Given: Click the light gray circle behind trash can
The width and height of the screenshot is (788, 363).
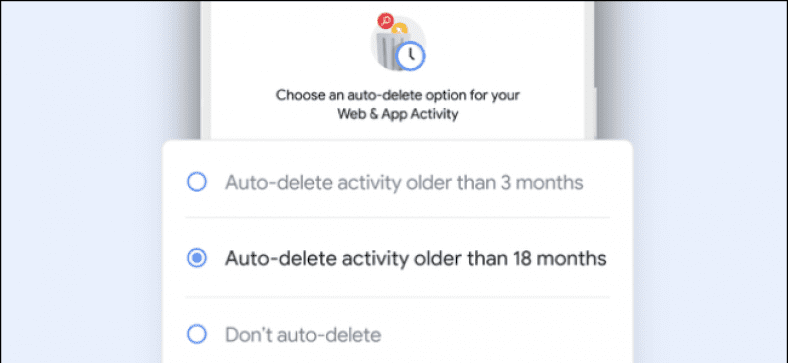Looking at the screenshot, I should click(x=398, y=44).
